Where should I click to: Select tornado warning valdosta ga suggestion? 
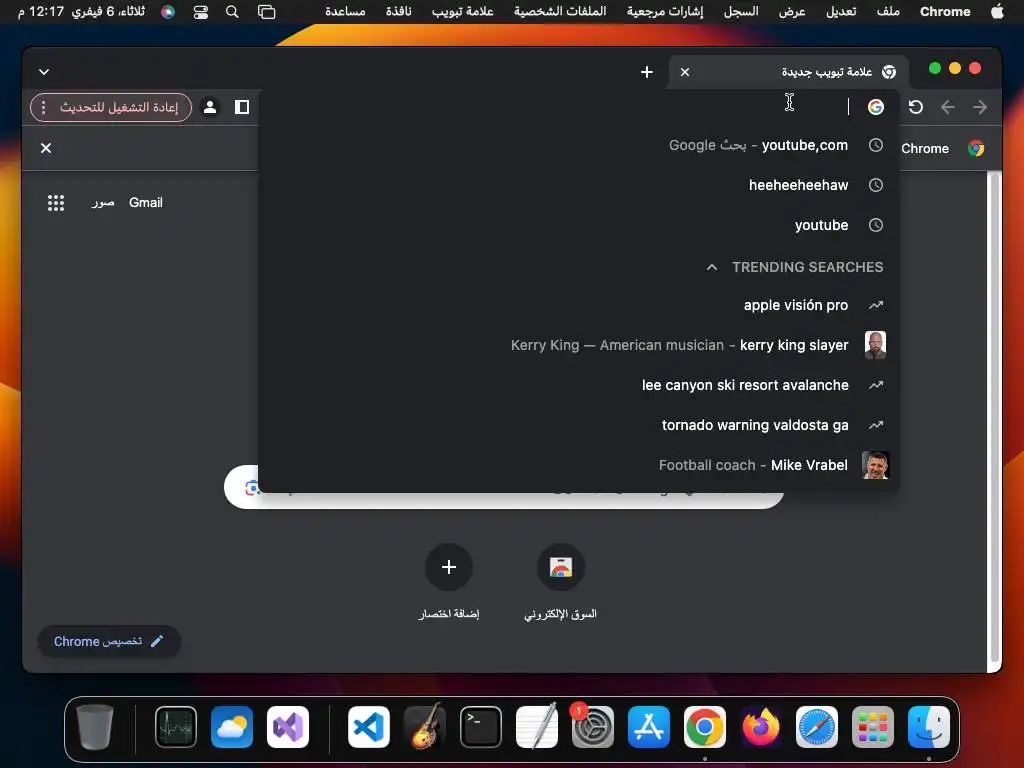coord(579,425)
